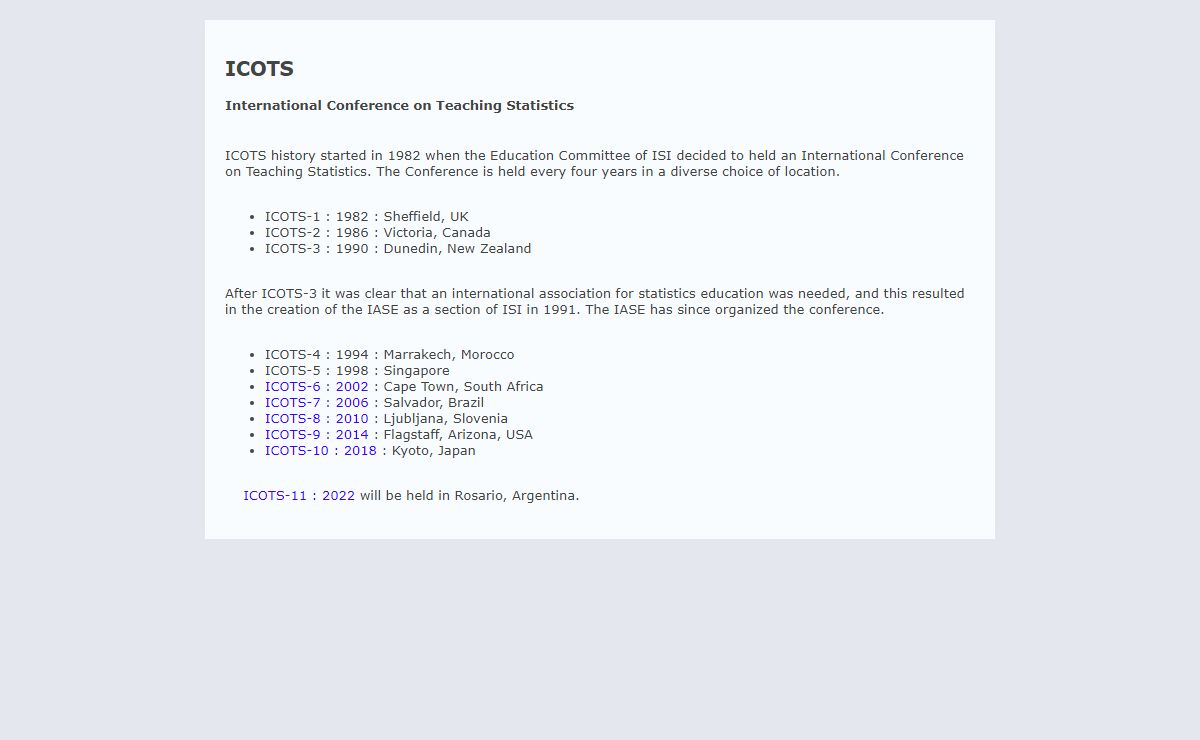Follow the ICOTS-8 : 2010 link
1200x740 pixels.
pos(317,418)
